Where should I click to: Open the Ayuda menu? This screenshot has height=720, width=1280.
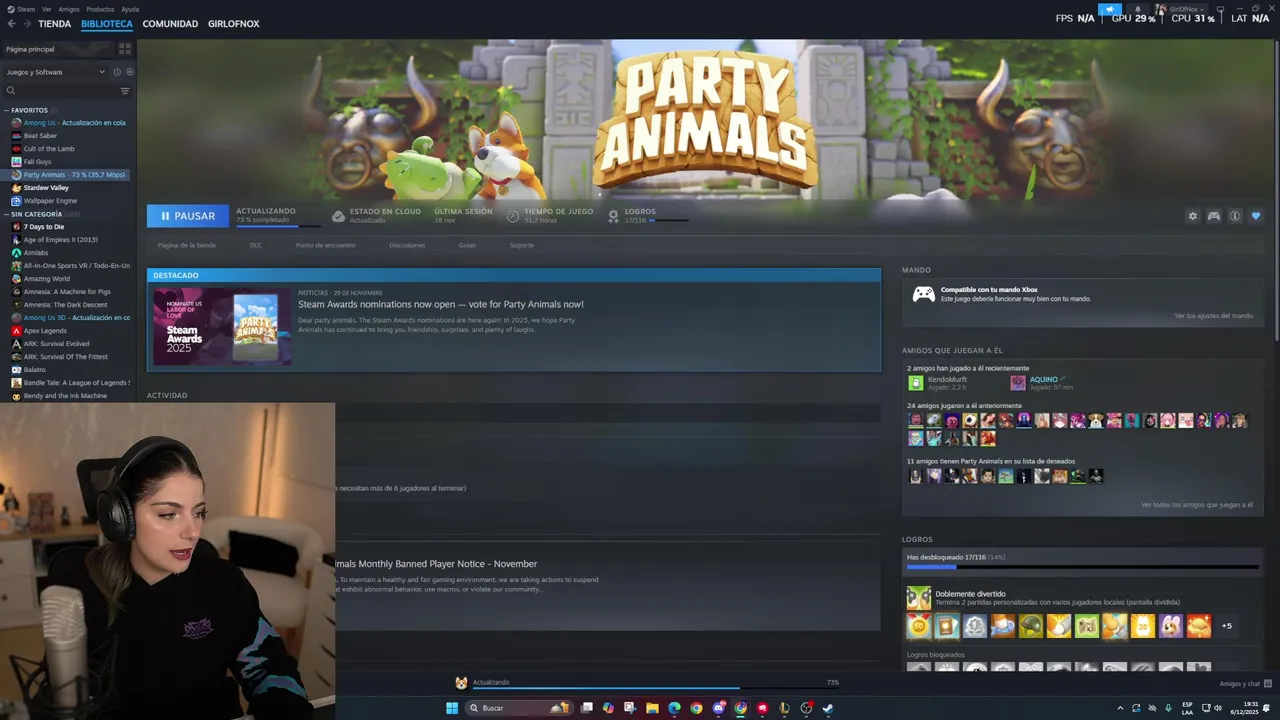tap(130, 9)
